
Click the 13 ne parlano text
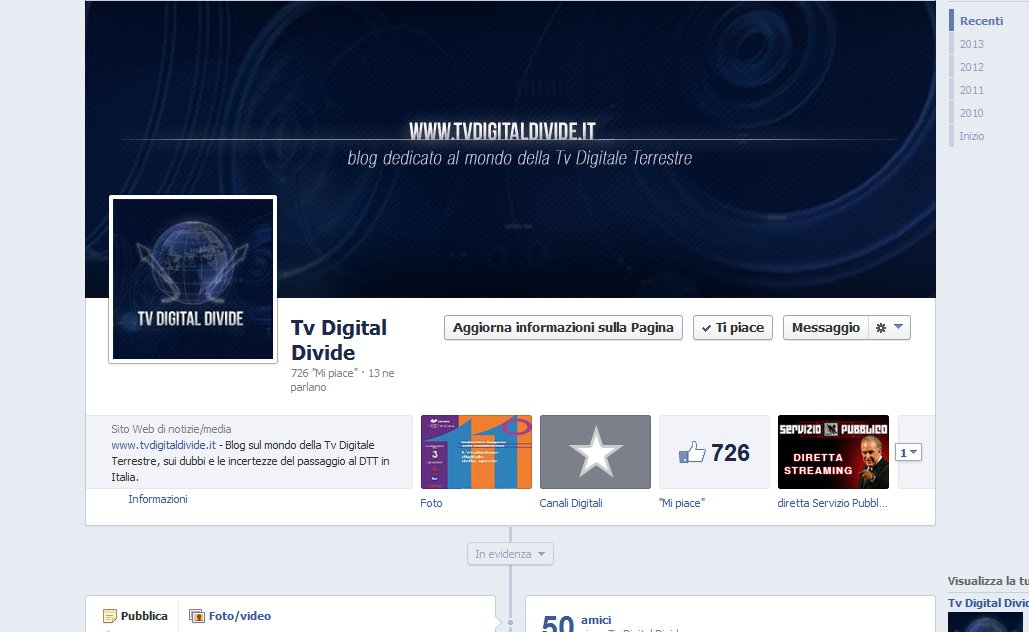[343, 380]
